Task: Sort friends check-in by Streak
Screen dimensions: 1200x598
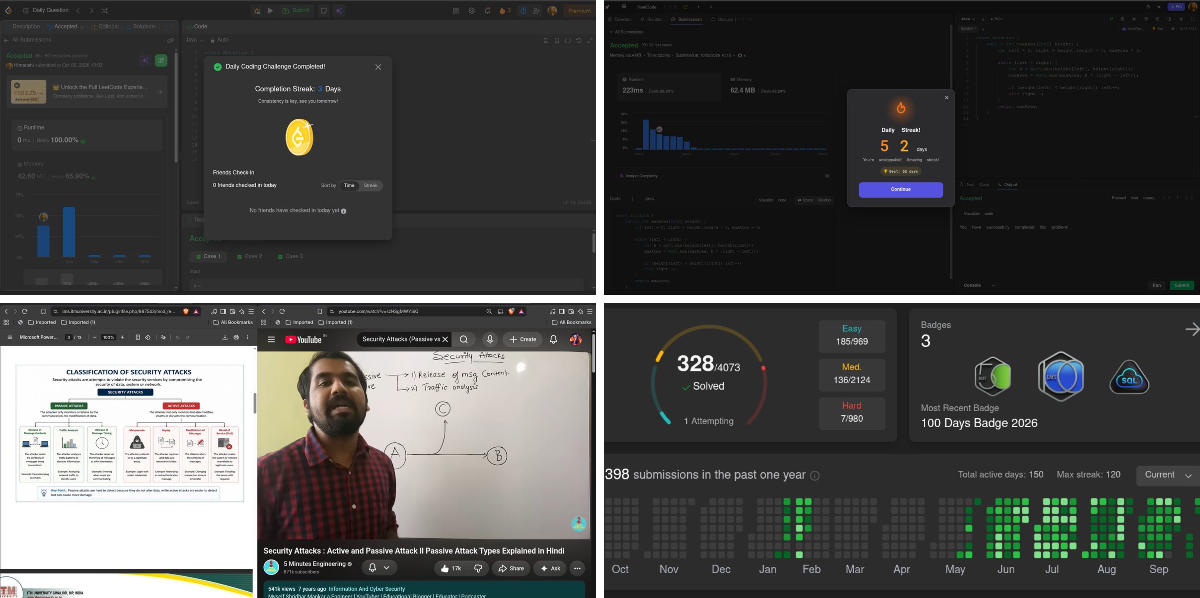Action: [x=370, y=185]
